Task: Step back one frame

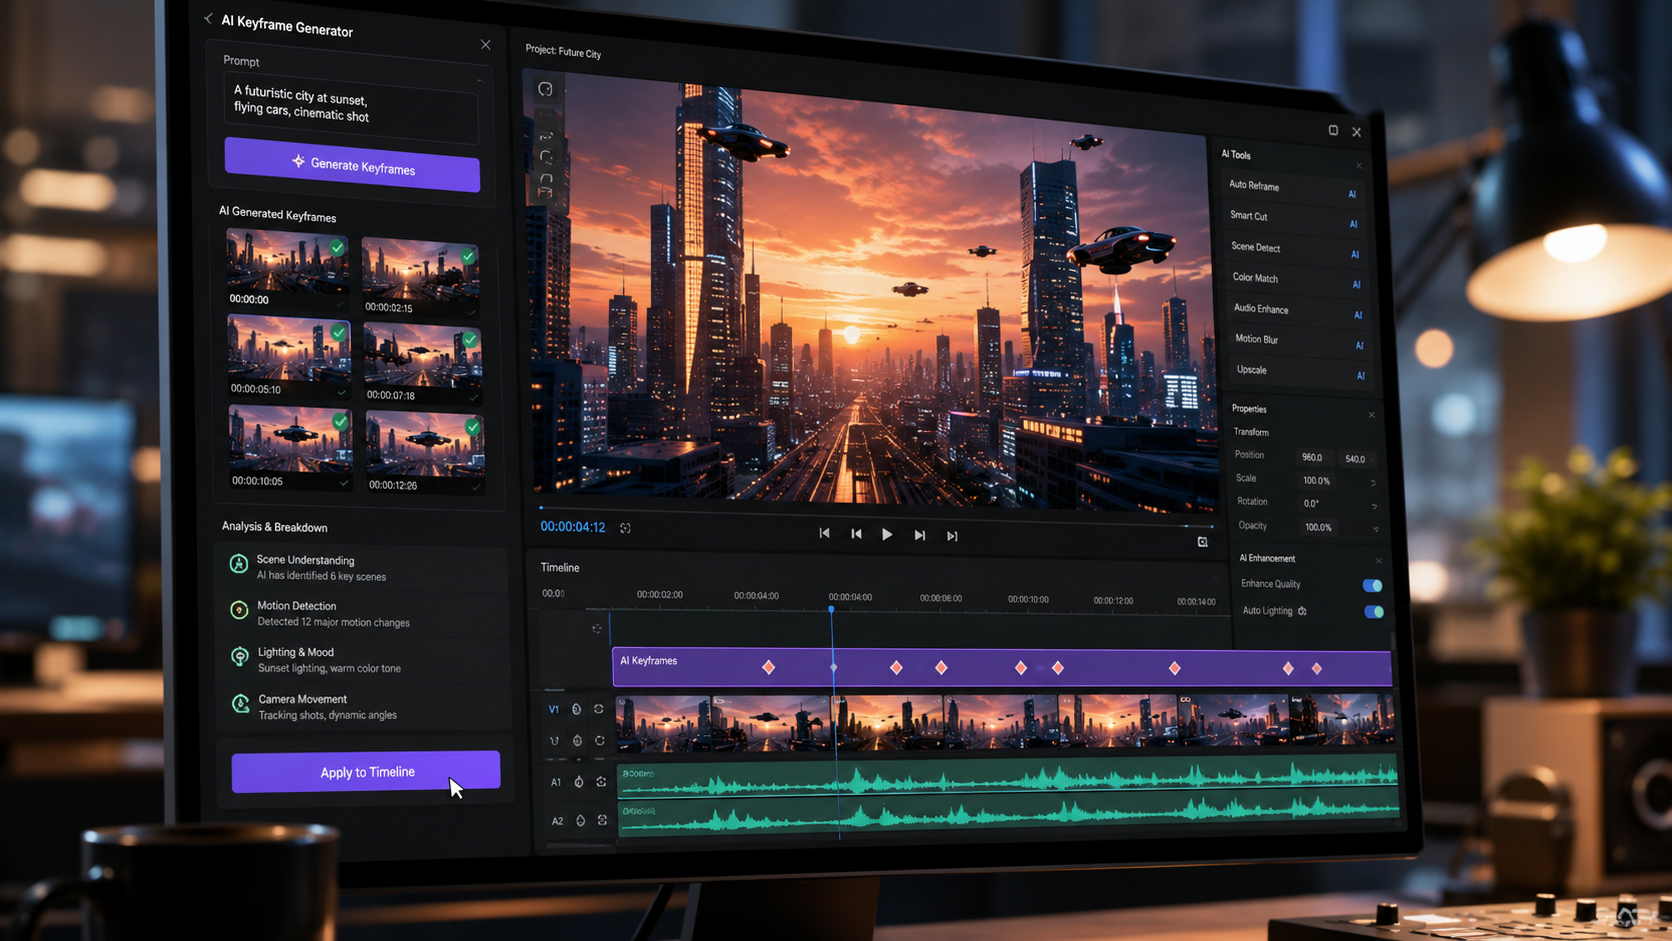Action: click(x=856, y=534)
